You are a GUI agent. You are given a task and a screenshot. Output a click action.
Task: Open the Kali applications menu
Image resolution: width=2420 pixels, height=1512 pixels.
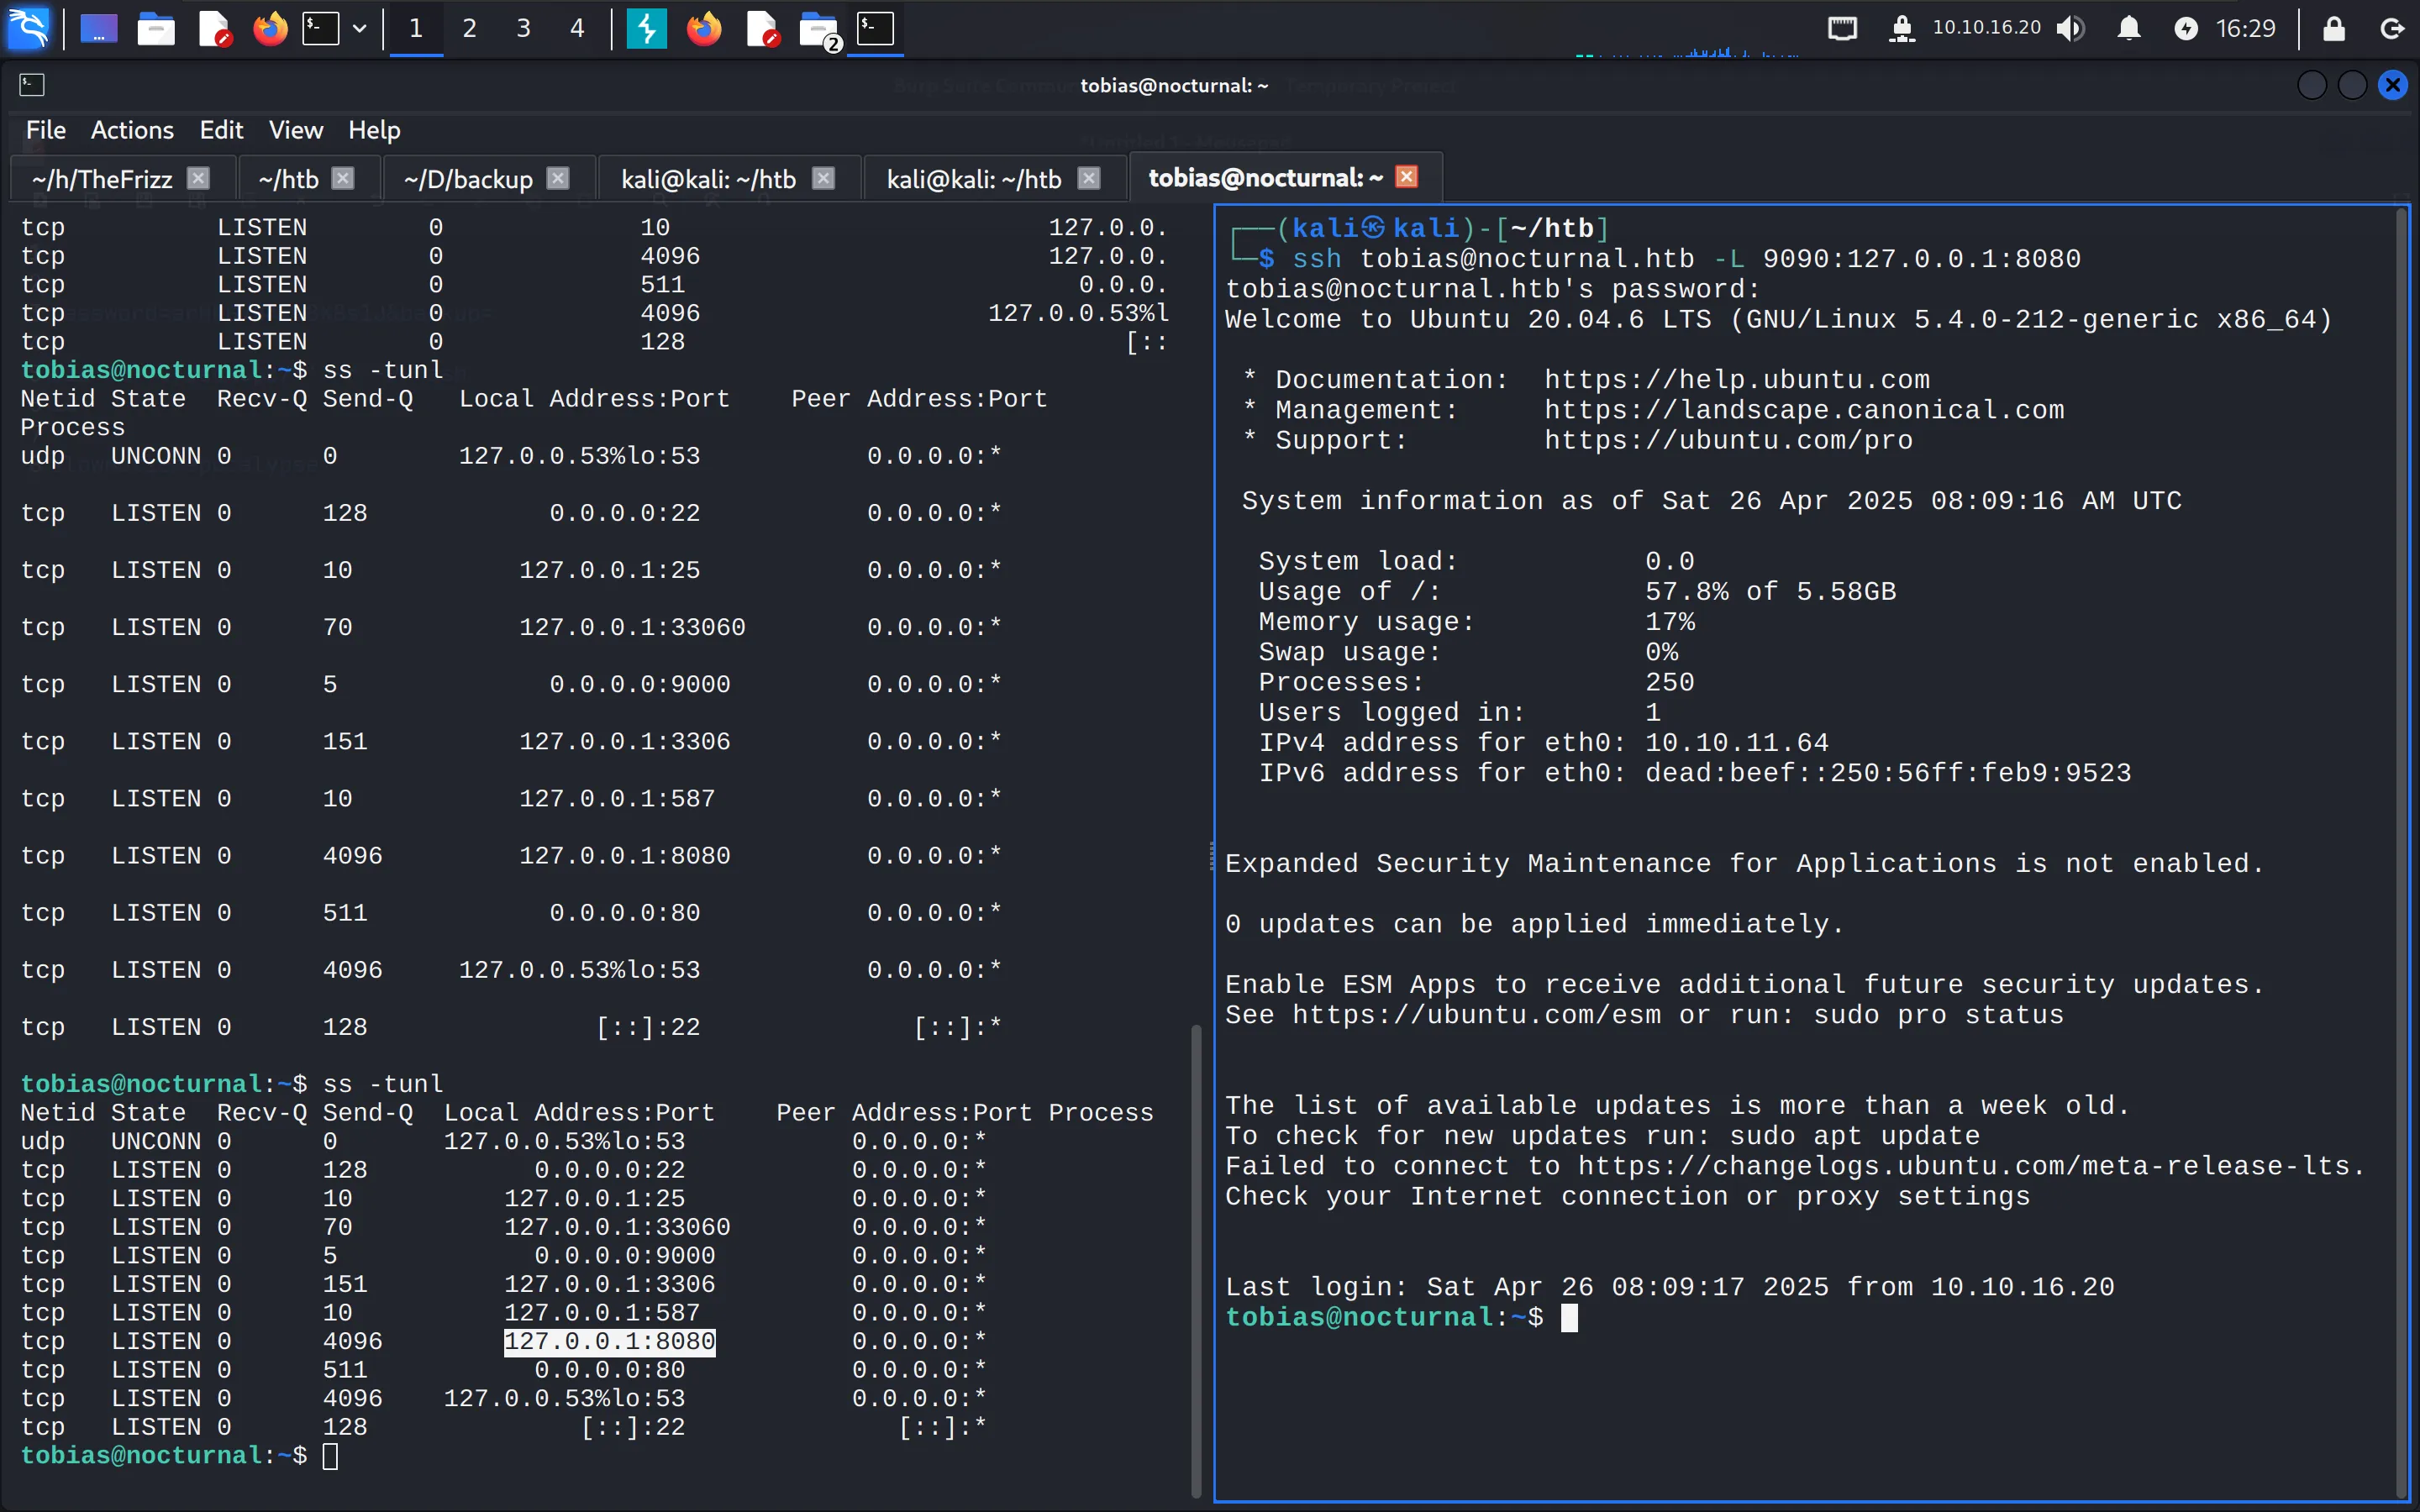coord(28,27)
